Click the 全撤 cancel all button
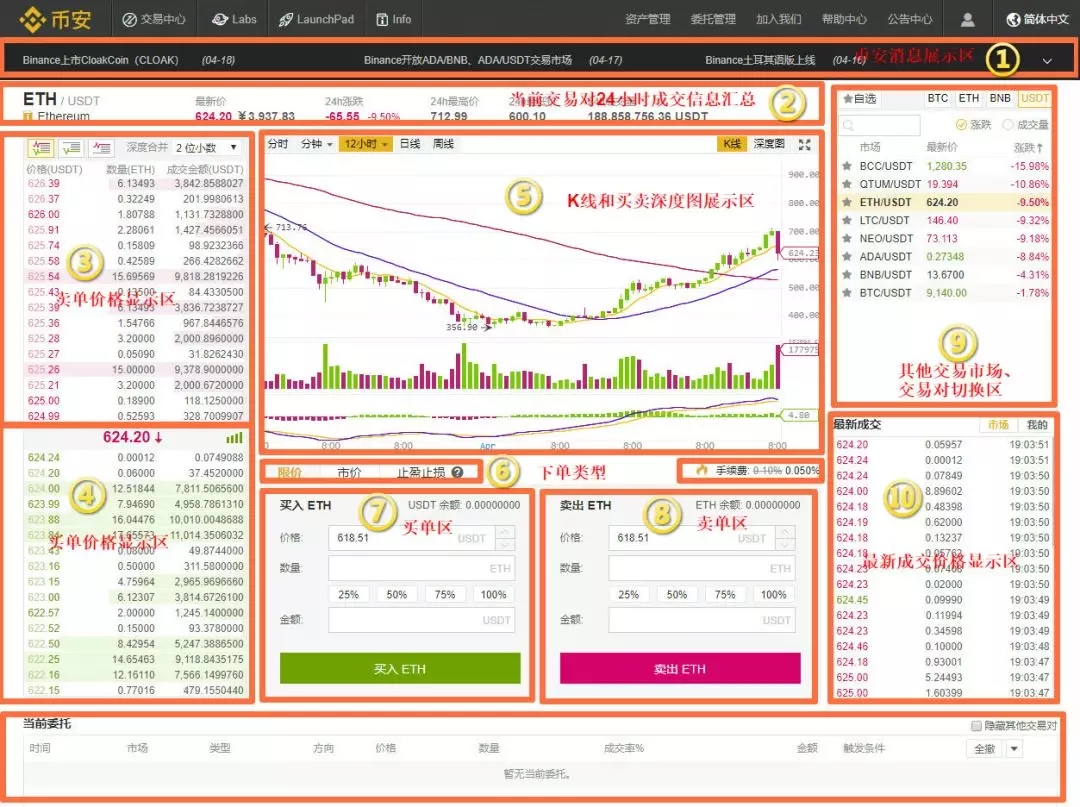 tap(985, 748)
